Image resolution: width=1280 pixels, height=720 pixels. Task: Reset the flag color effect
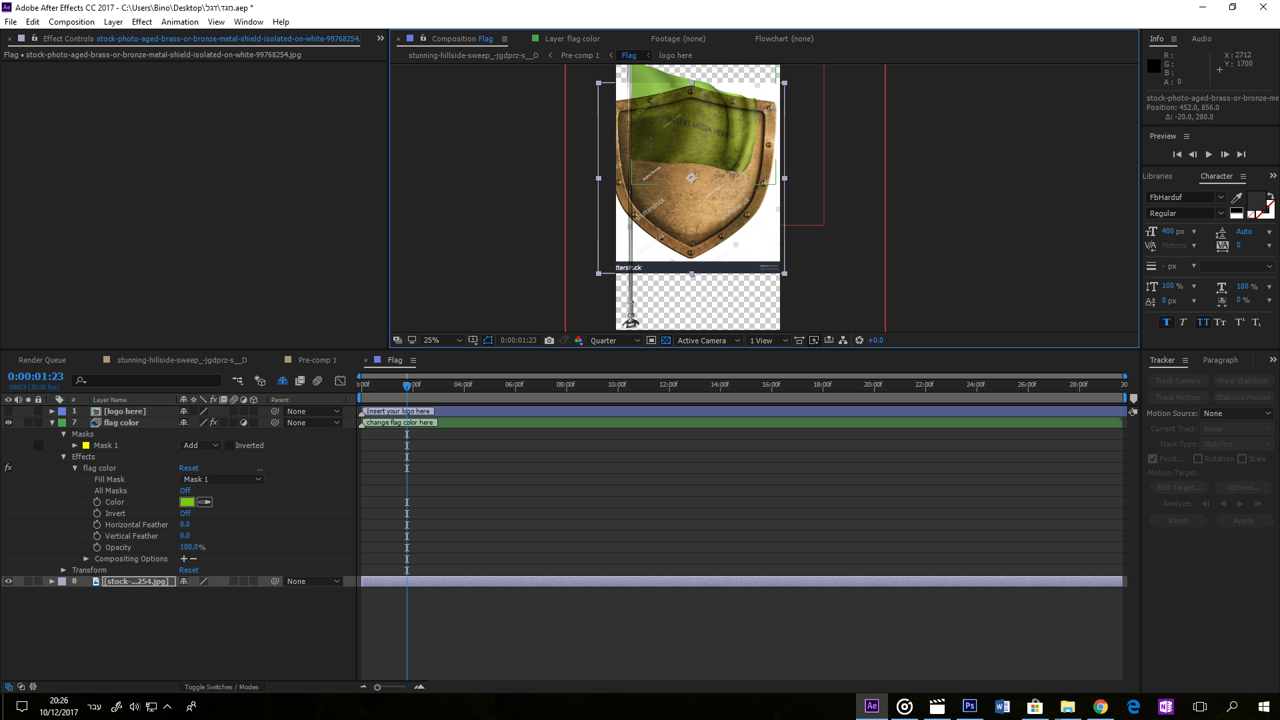(x=188, y=468)
